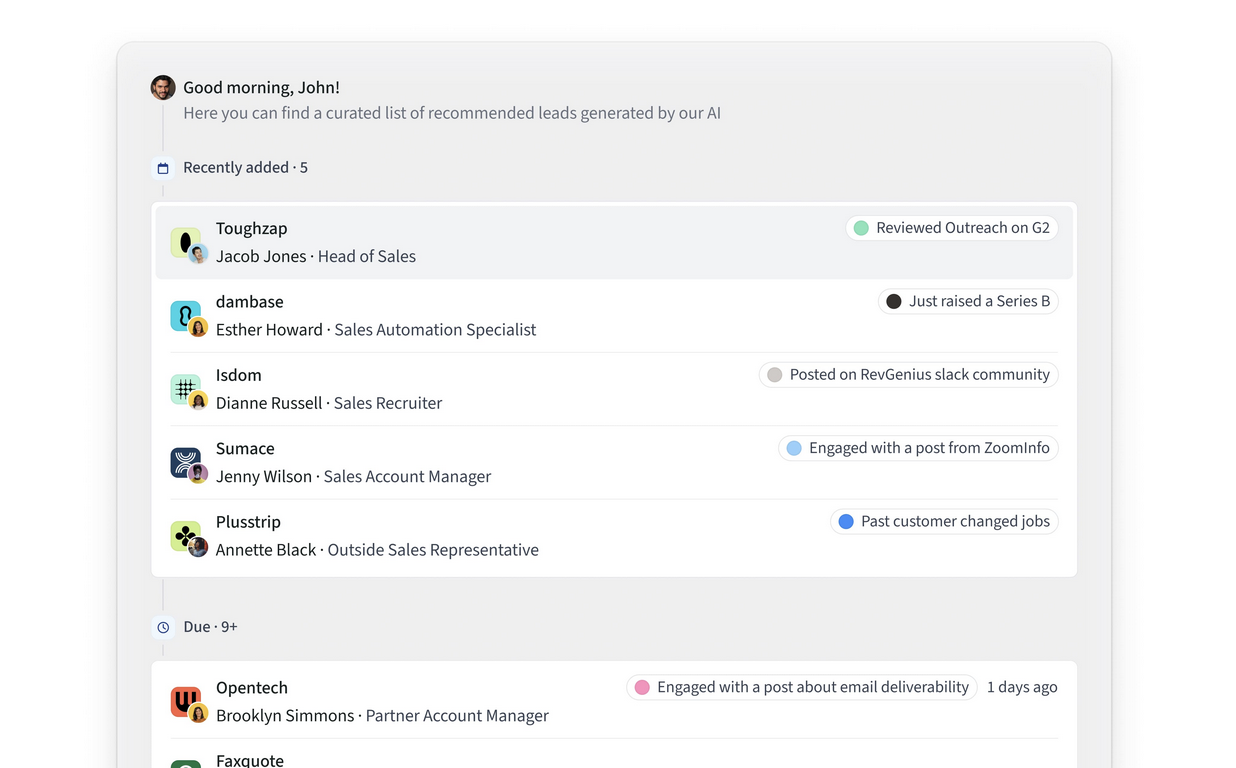The width and height of the screenshot is (1236, 768).
Task: Select the Isdom grid logo
Action: pyautogui.click(x=184, y=388)
